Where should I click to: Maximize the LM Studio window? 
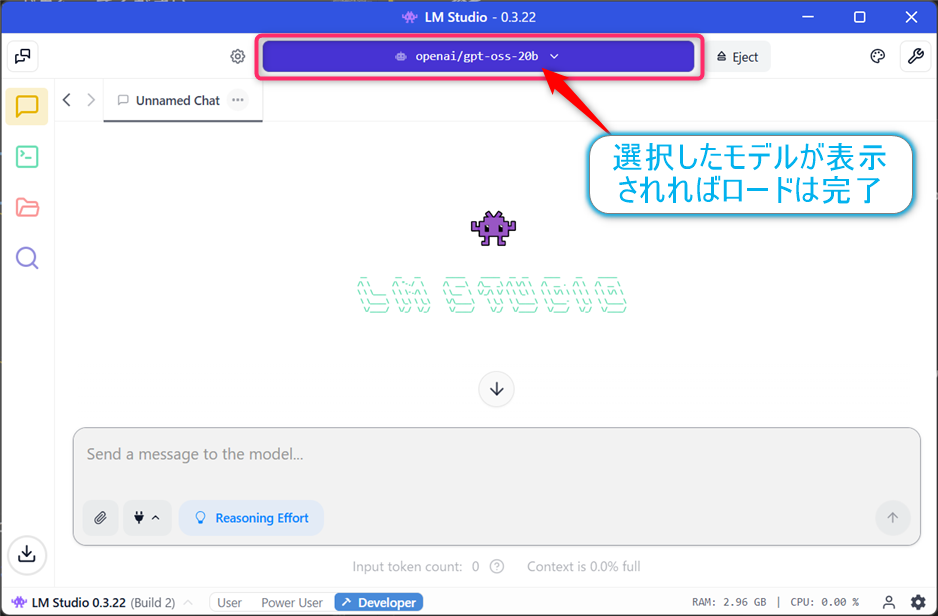pos(860,17)
